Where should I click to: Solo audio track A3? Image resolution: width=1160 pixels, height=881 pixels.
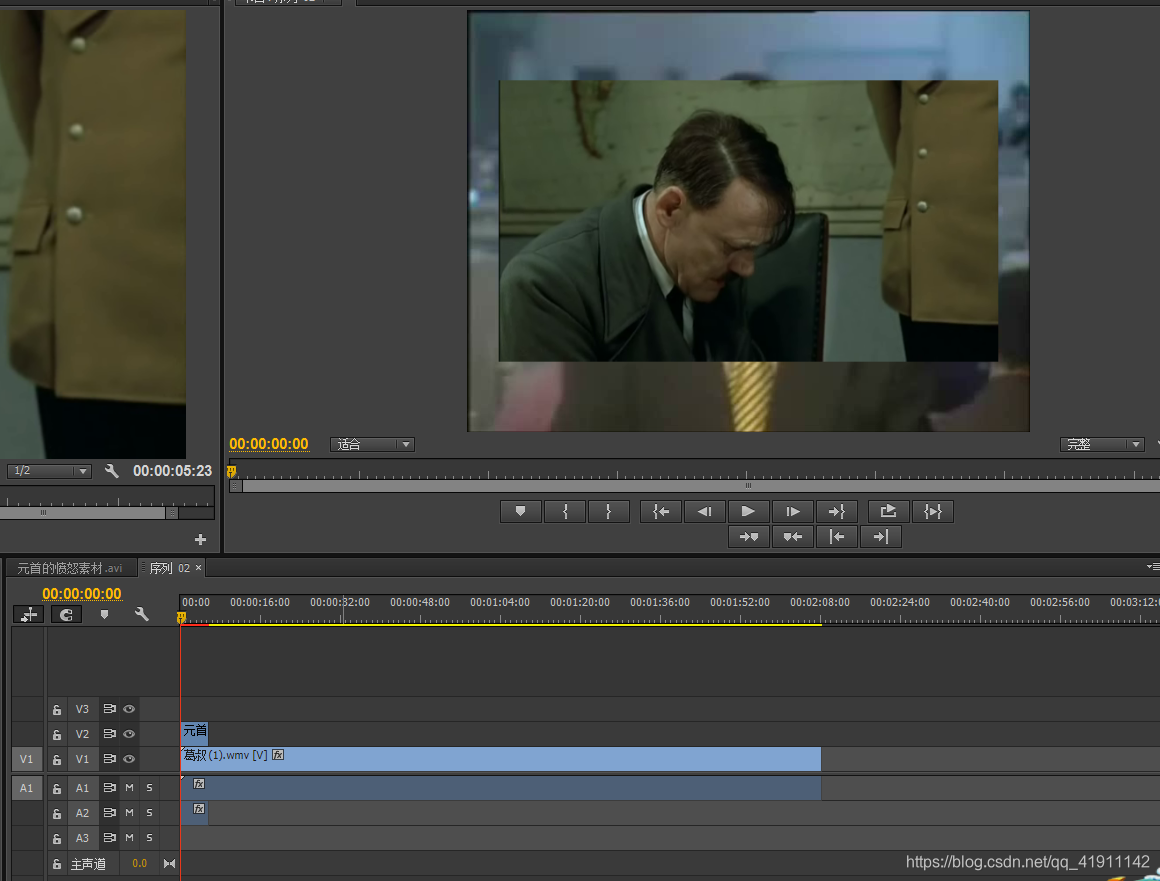point(149,837)
